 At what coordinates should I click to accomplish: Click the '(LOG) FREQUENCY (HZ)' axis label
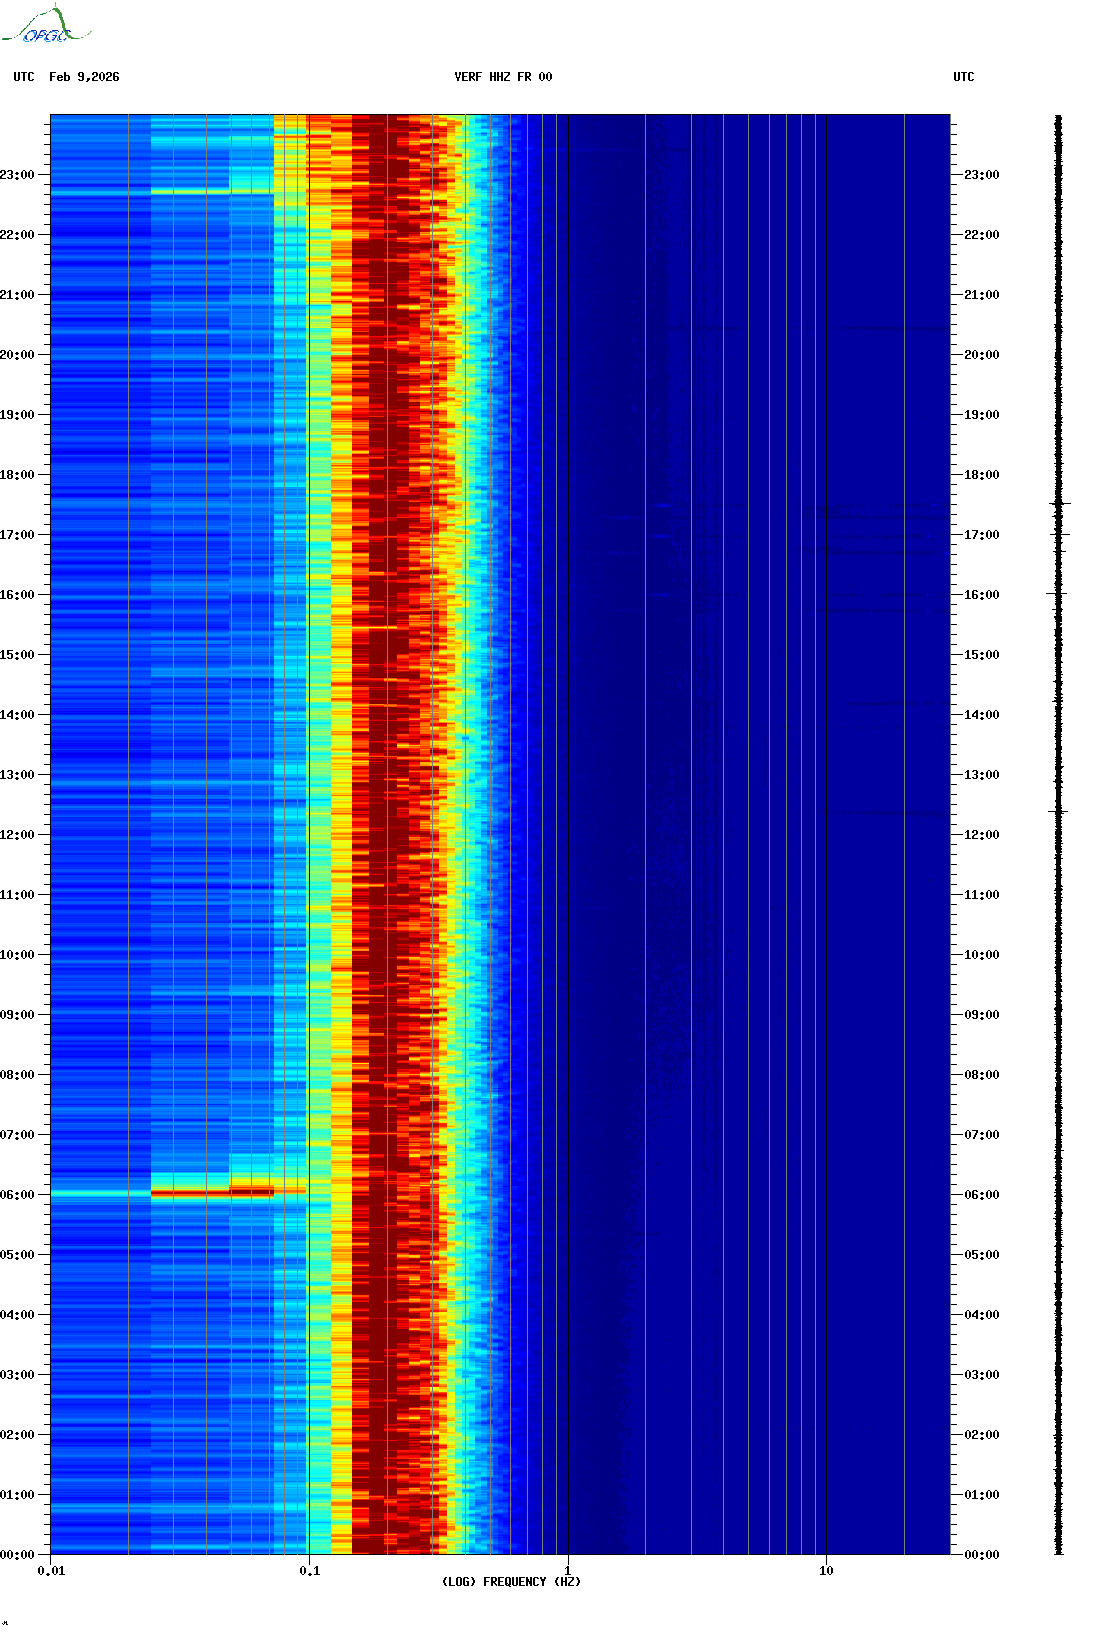pos(511,1582)
